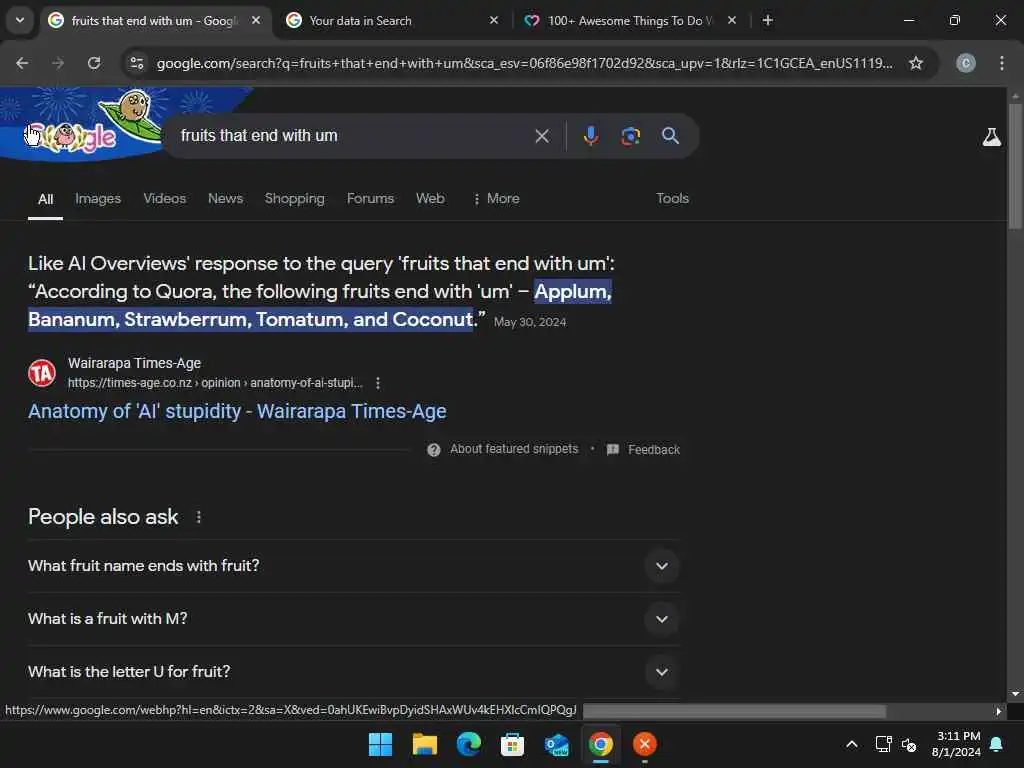Switch to Images results
The image size is (1024, 768).
point(98,199)
